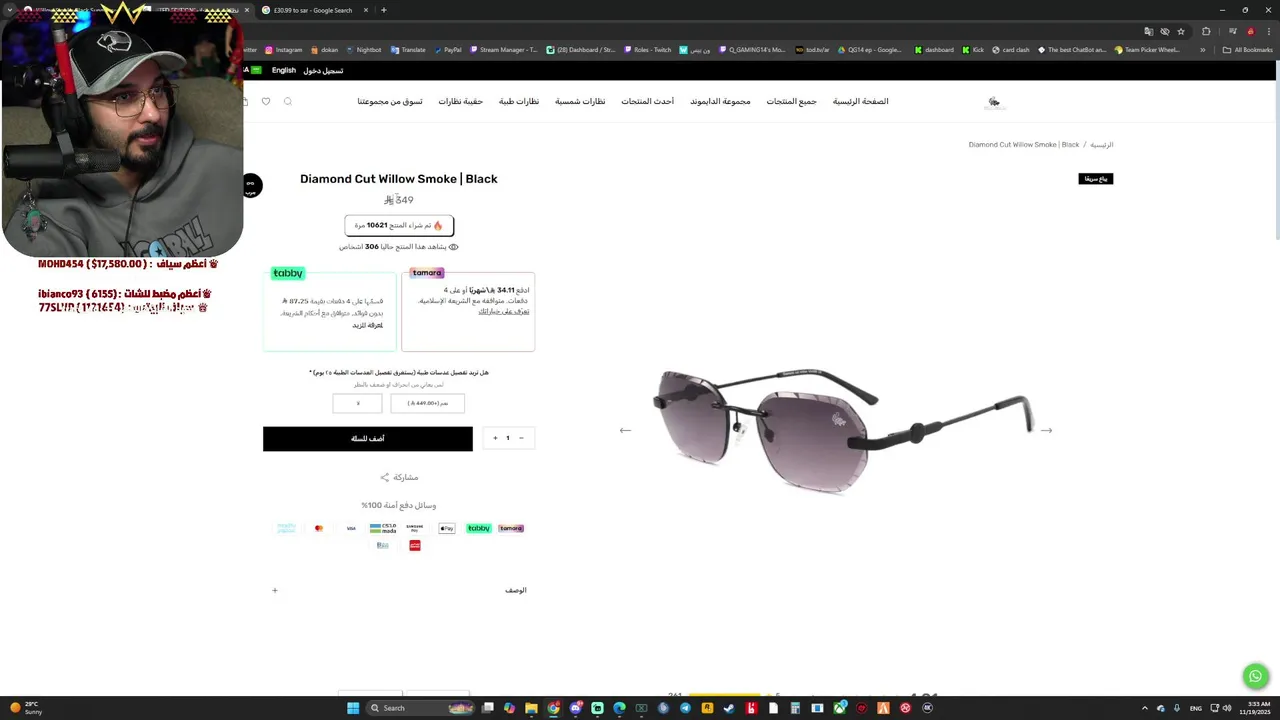
Task: Click the tabby payment badge below cart
Action: click(479, 528)
